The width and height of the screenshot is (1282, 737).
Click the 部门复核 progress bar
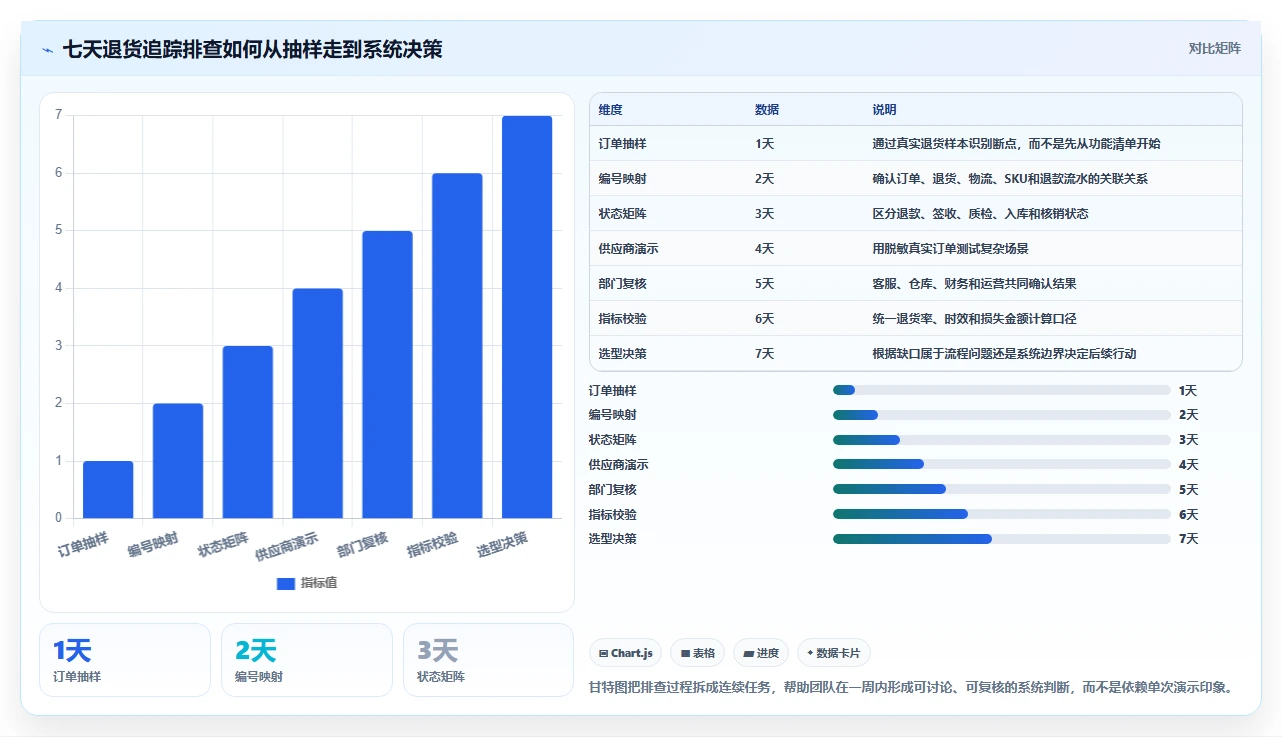click(x=1001, y=489)
